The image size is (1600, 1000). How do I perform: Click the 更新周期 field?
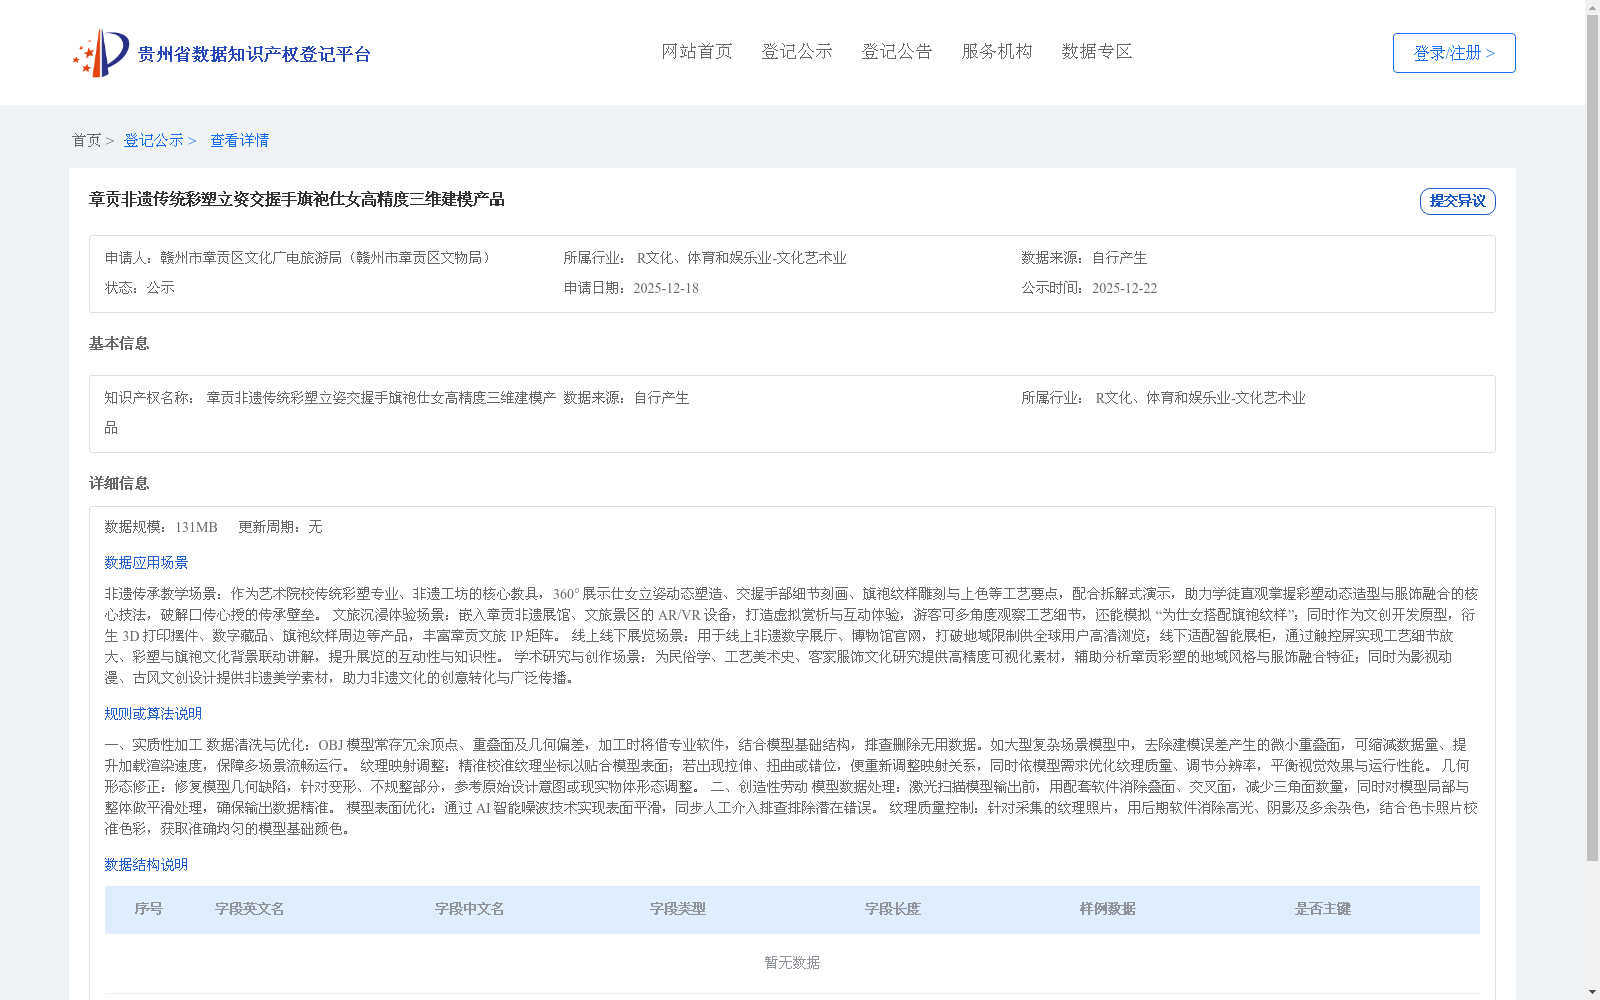click(x=280, y=527)
